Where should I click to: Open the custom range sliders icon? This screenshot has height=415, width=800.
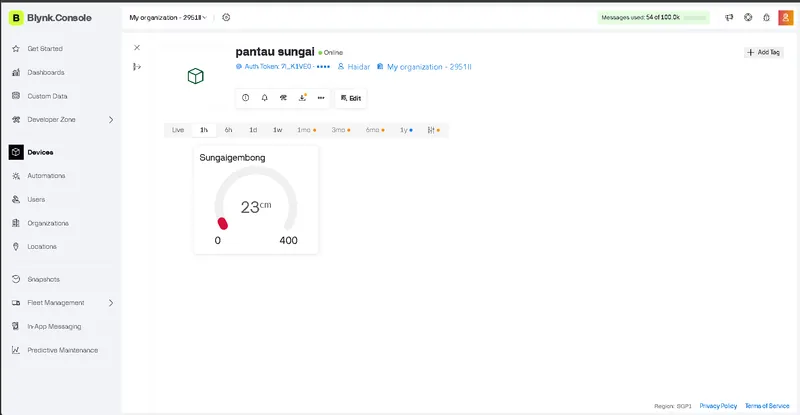pos(433,130)
